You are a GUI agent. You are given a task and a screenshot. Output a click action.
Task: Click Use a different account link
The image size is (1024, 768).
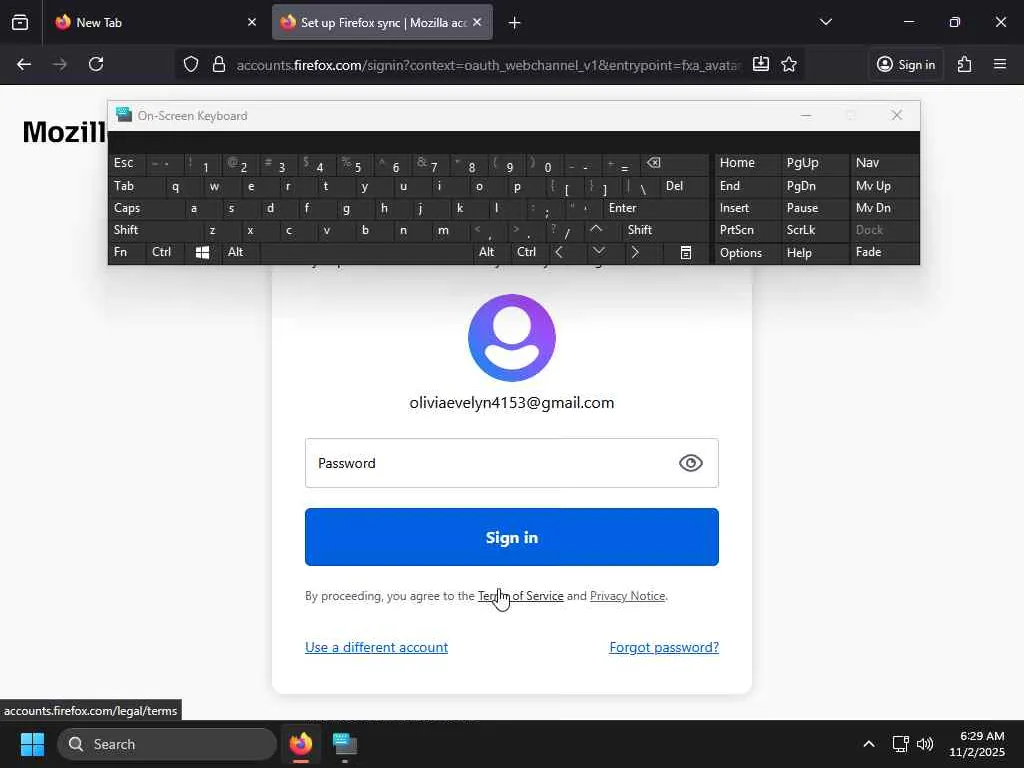376,647
